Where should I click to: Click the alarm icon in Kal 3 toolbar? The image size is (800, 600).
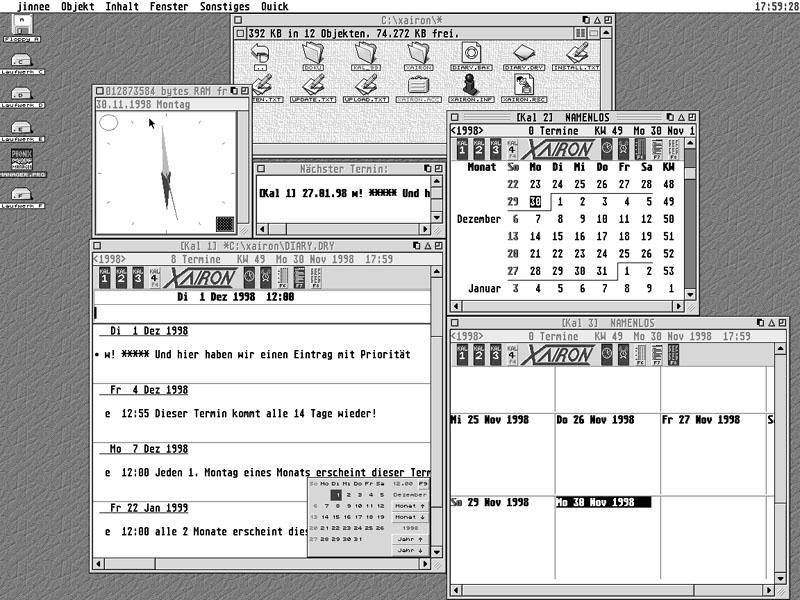[x=623, y=355]
